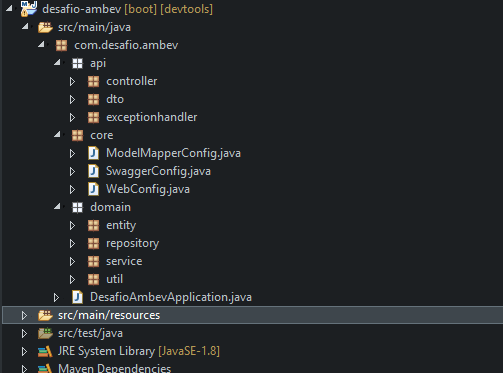Click the WebConfig.java file icon

[x=93, y=189]
